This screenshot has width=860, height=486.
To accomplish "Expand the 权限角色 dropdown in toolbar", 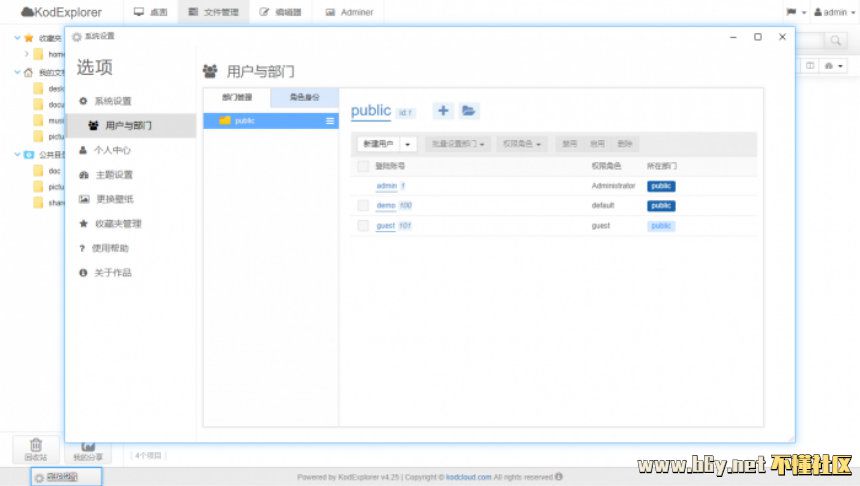I will (522, 144).
